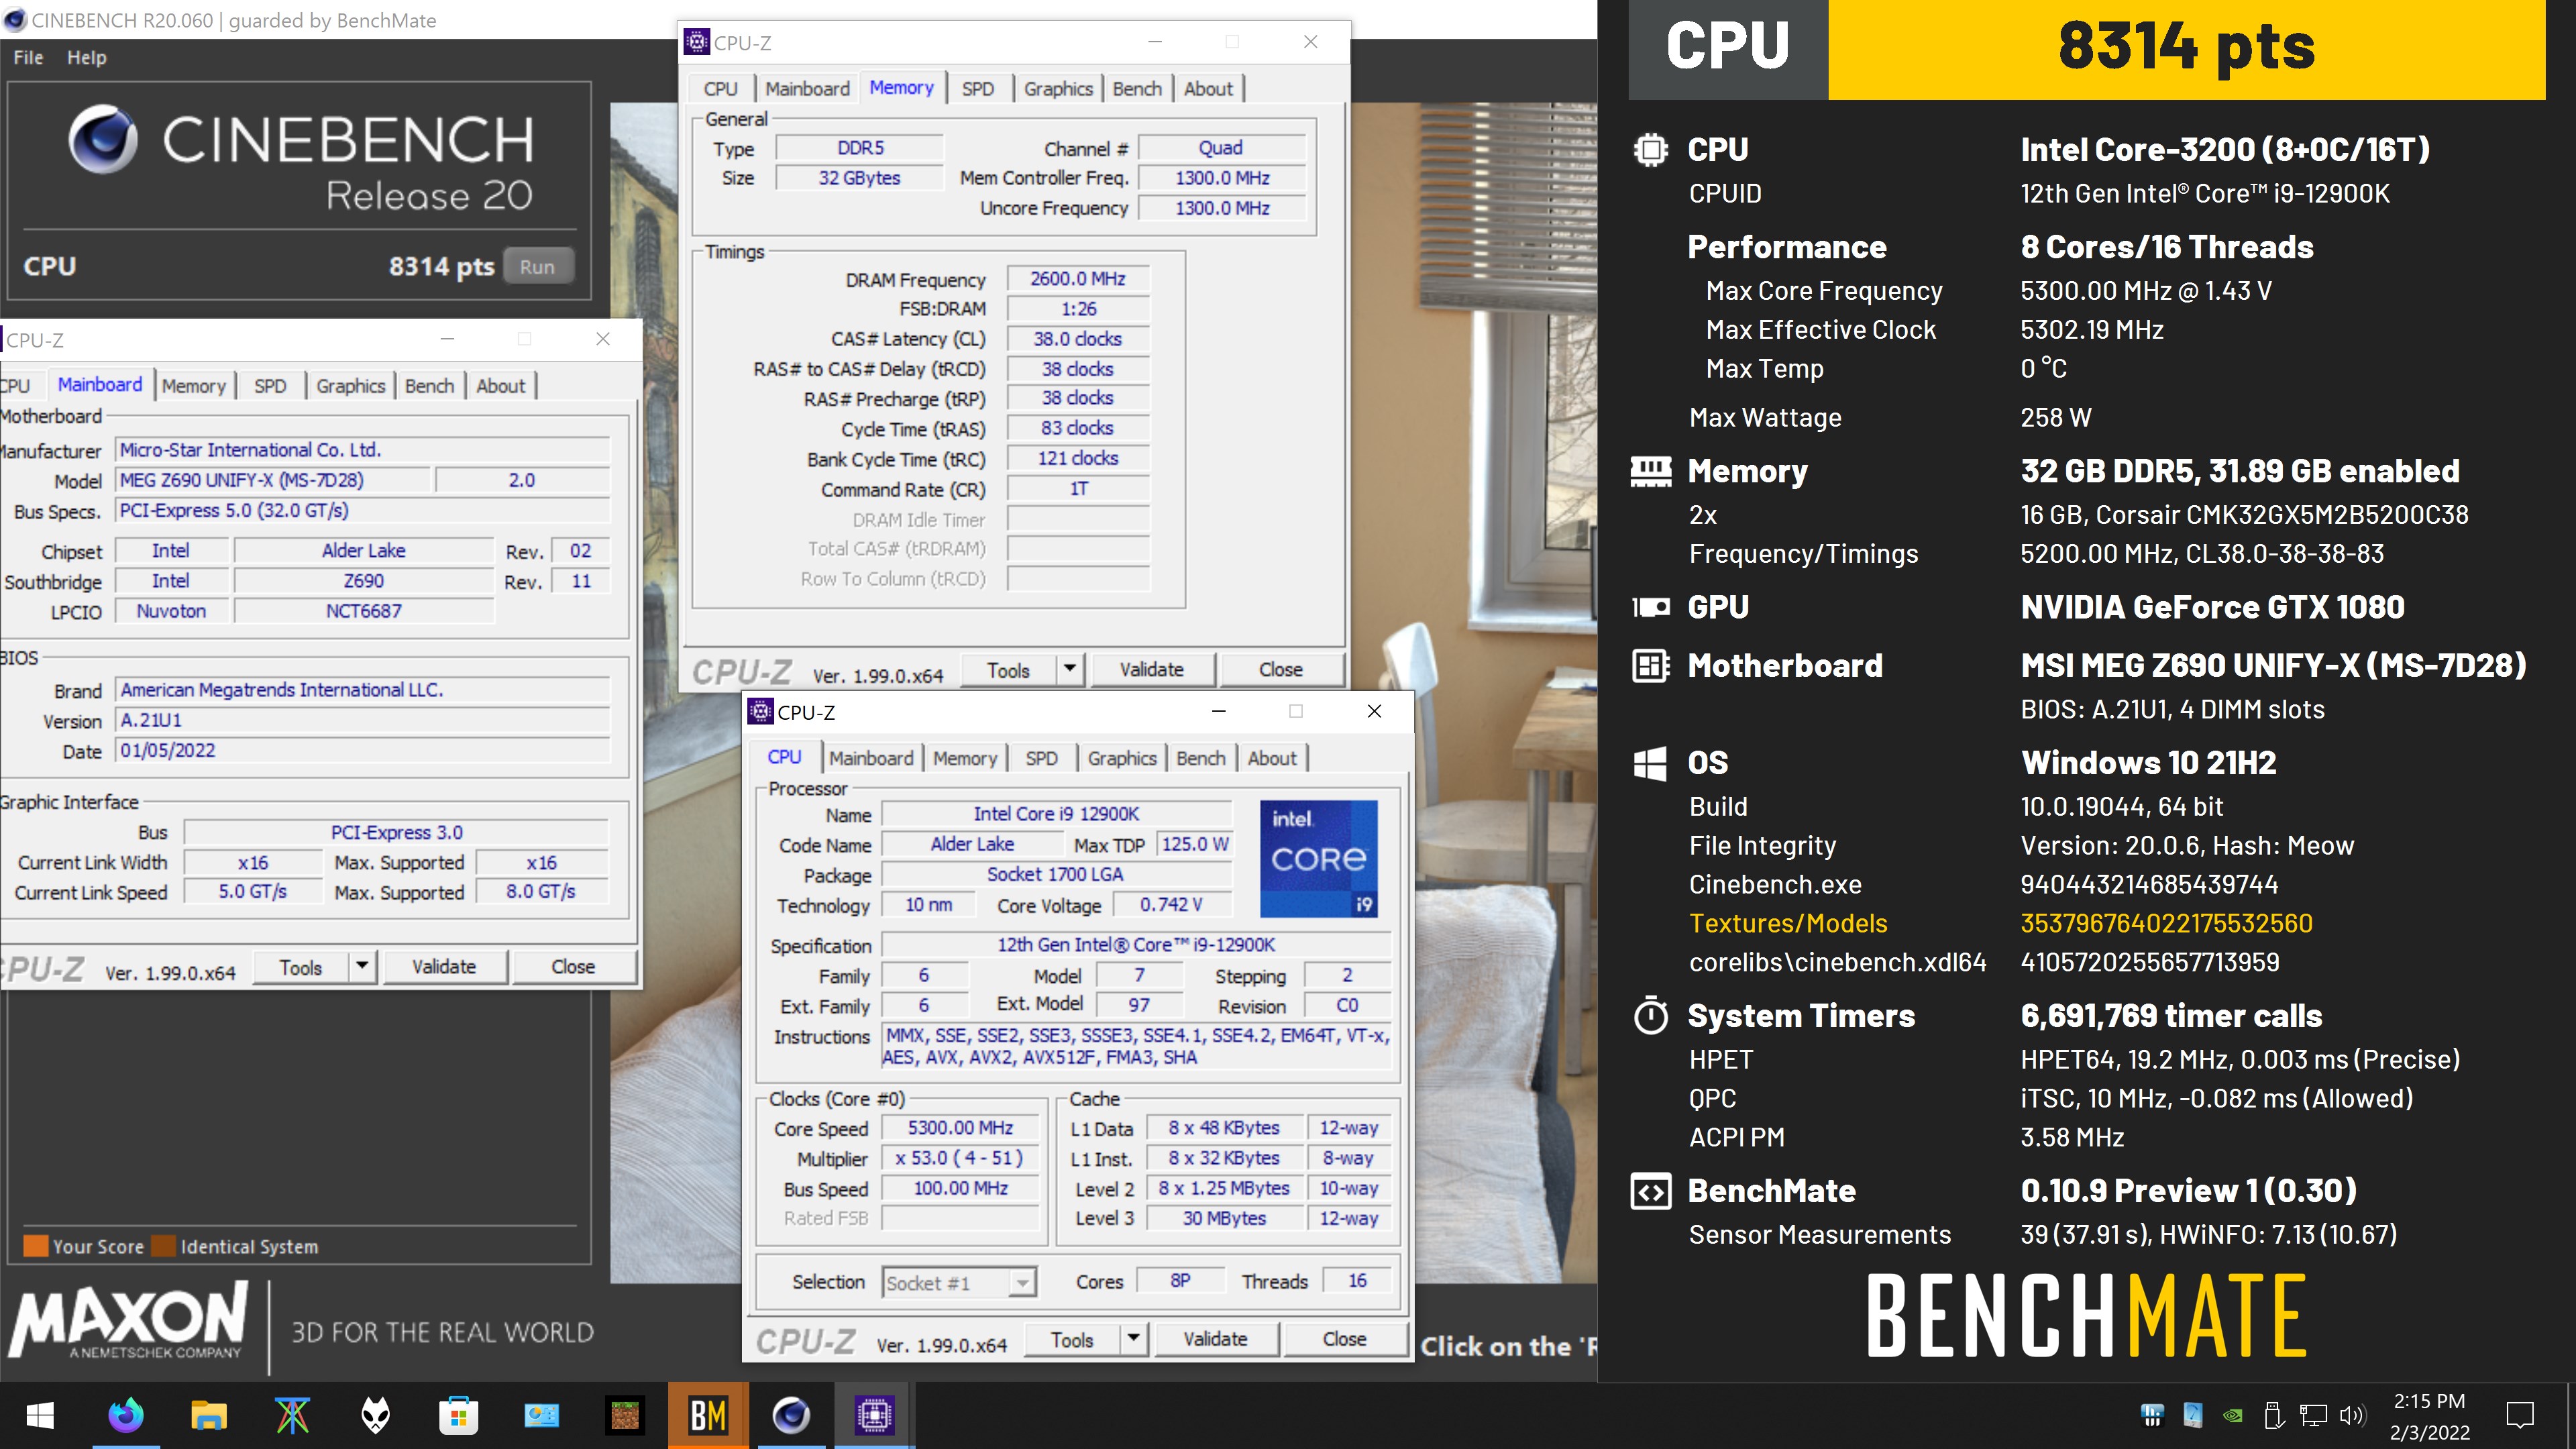Click the CAS# Latency value 38.0 clocks
Screen dimensions: 2576x1449
point(1078,339)
